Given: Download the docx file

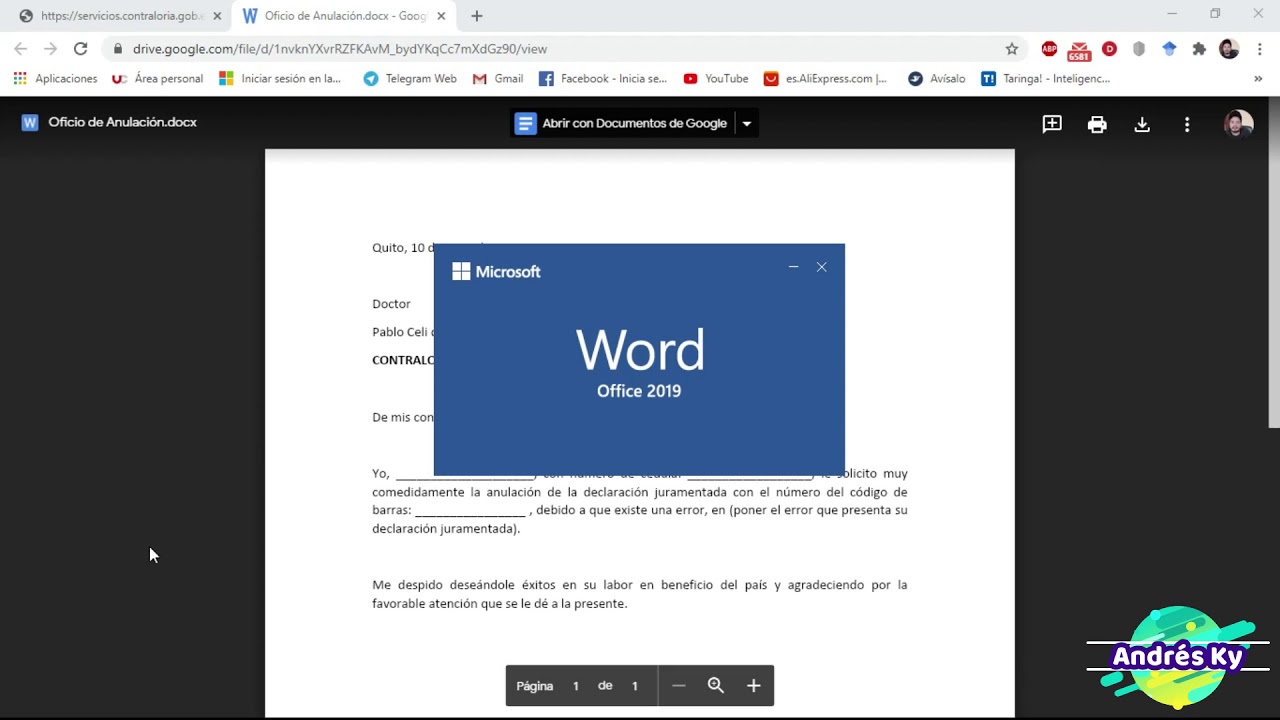Looking at the screenshot, I should tap(1142, 124).
